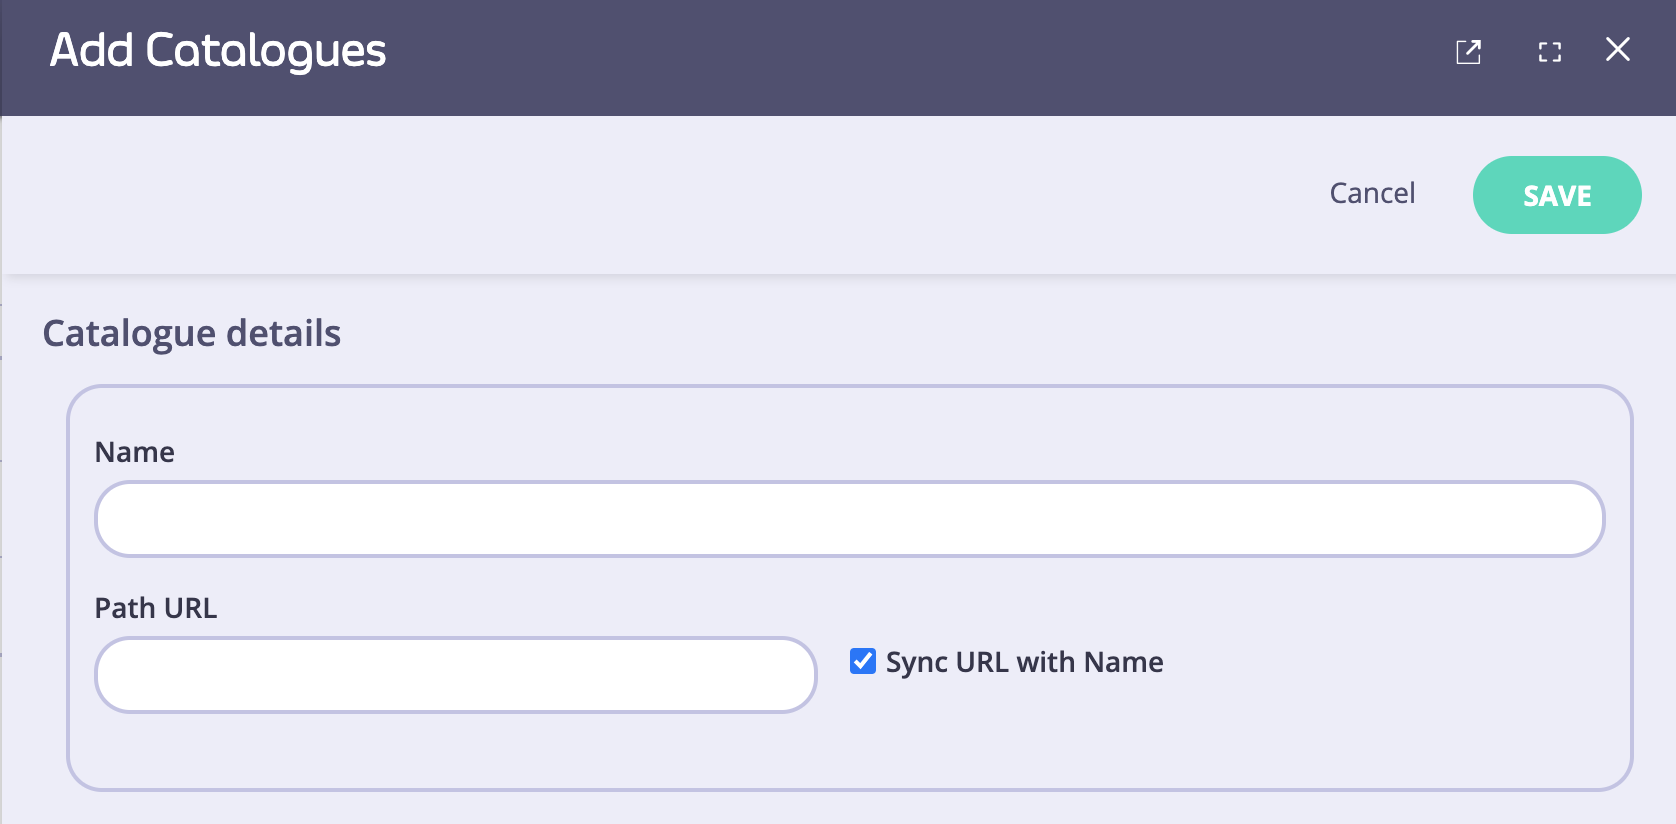The width and height of the screenshot is (1676, 824).
Task: Uncheck the Sync URL with Name checkbox
Action: coord(862,661)
